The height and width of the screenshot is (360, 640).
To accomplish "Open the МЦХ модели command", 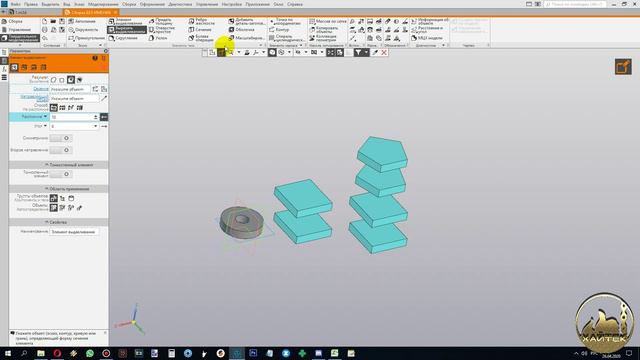I will [427, 38].
